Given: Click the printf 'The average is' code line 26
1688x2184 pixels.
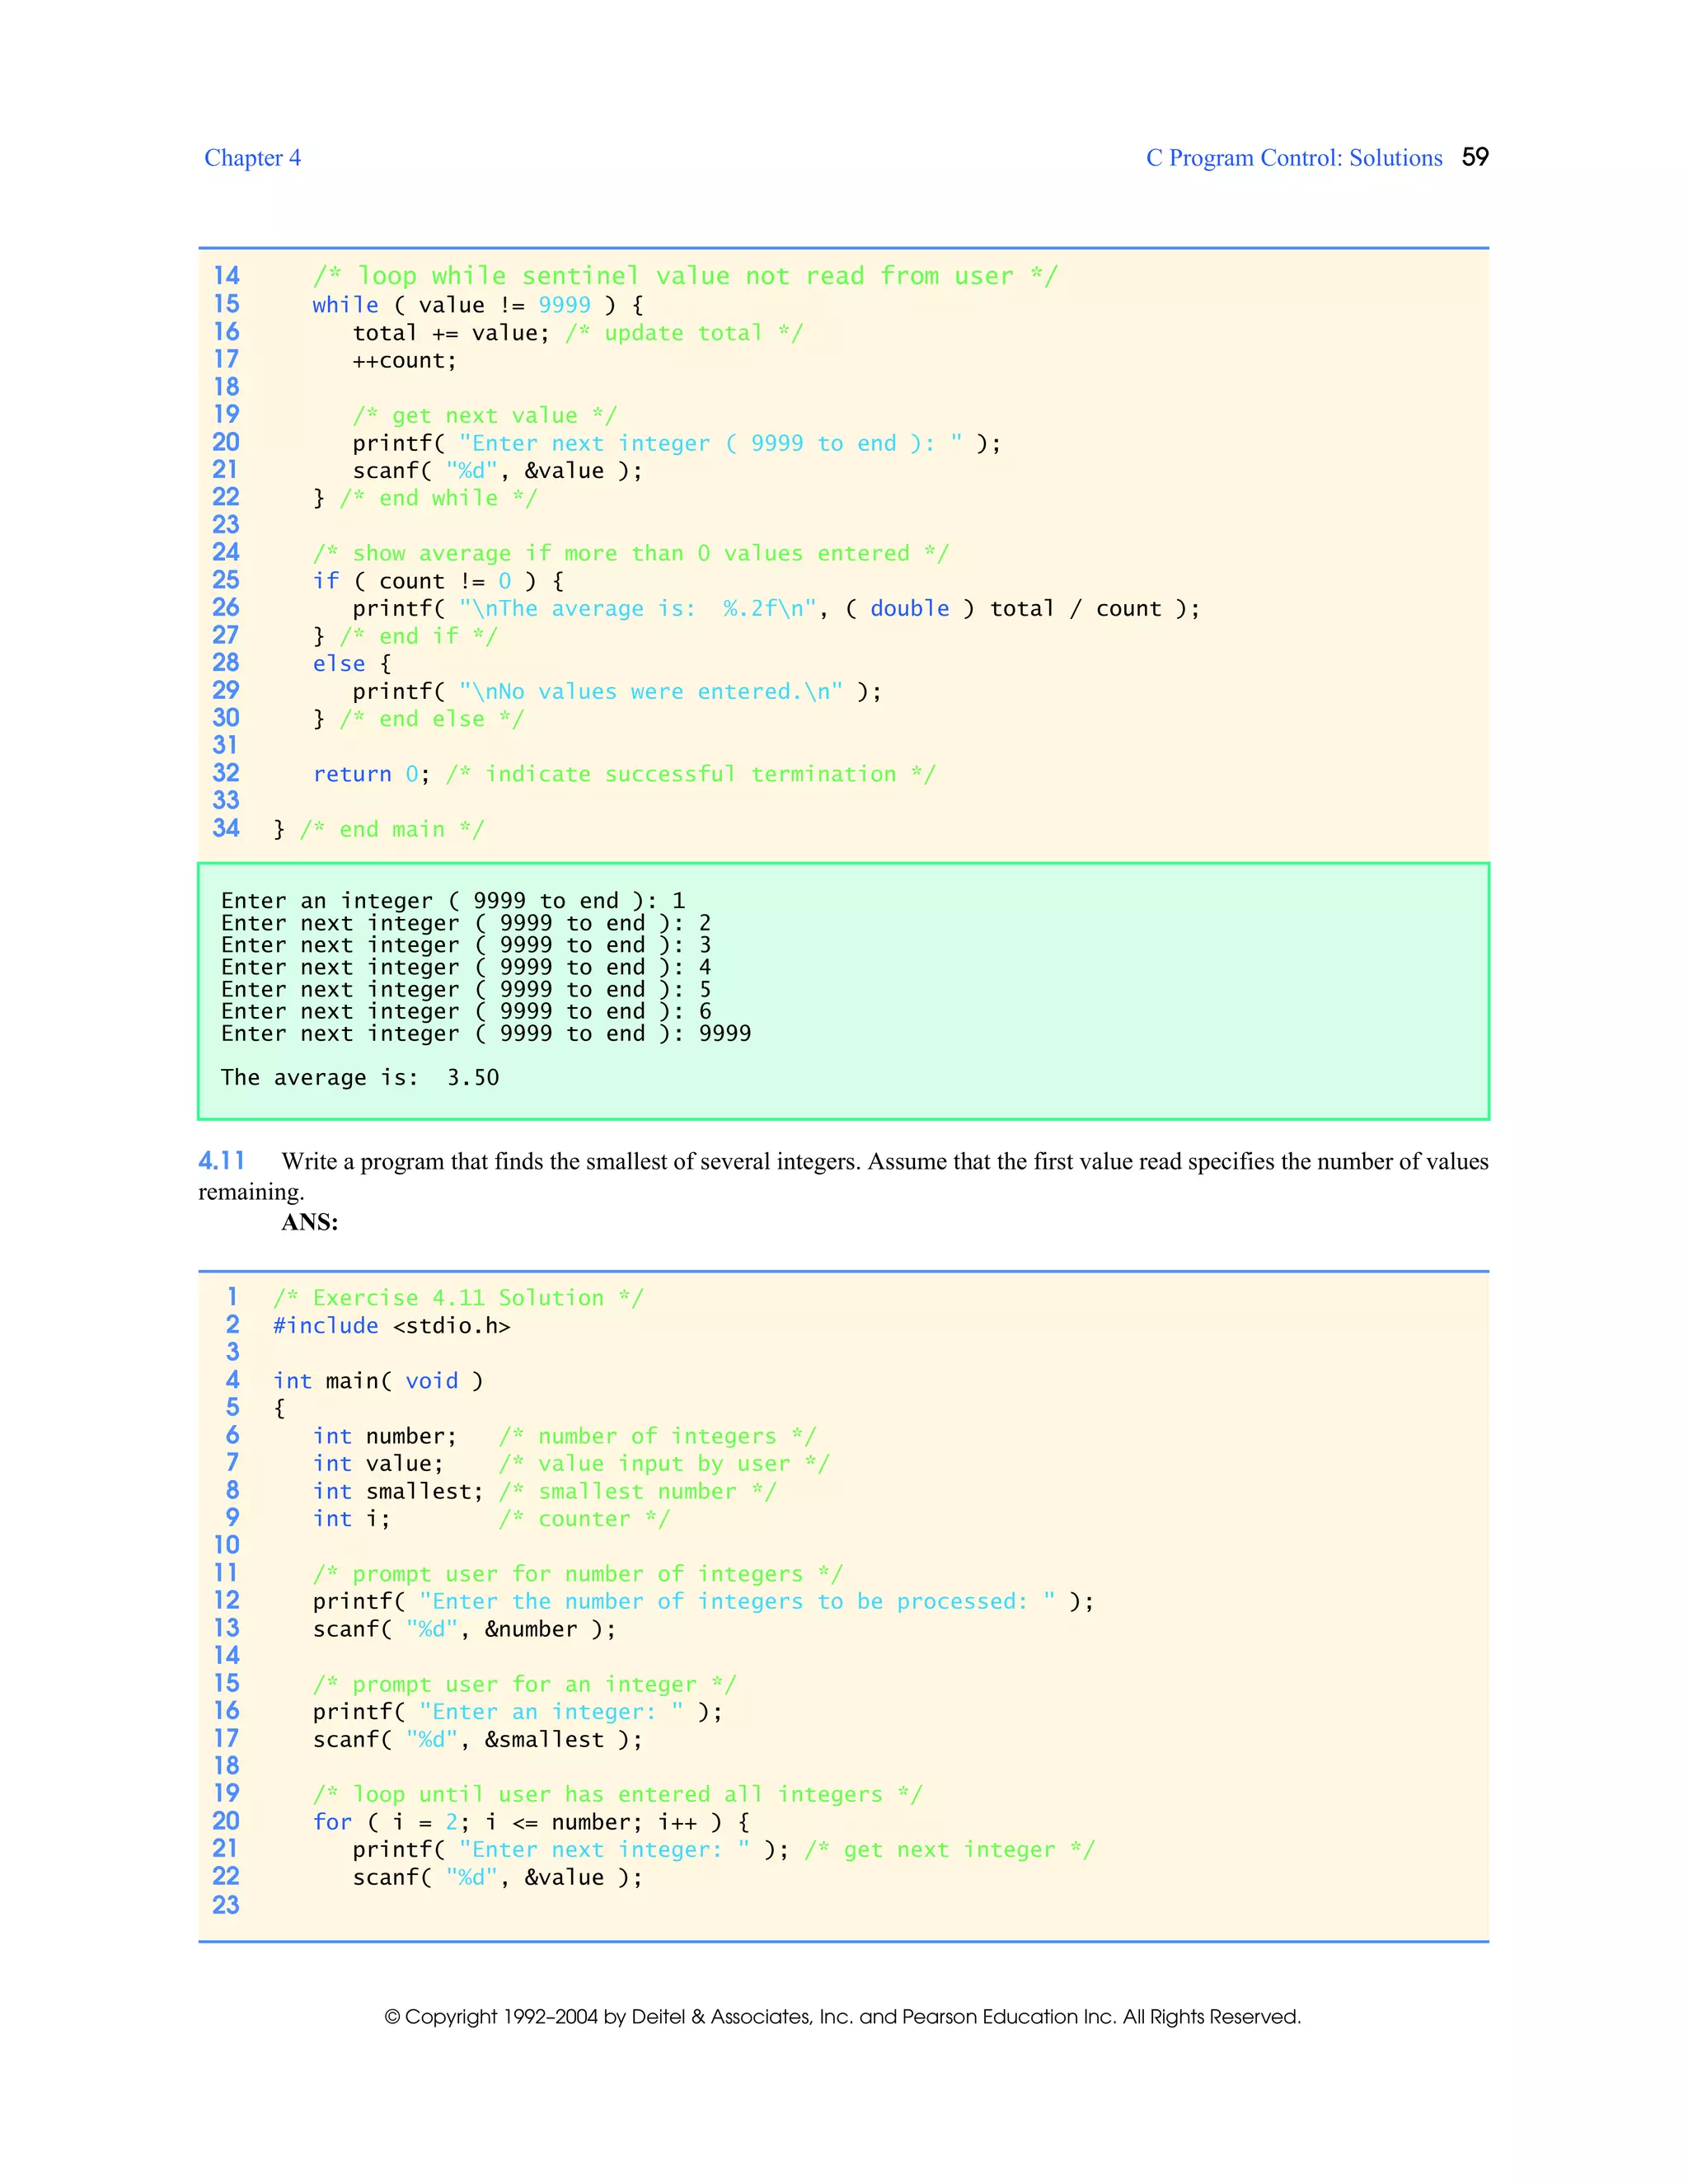Looking at the screenshot, I should (x=776, y=608).
